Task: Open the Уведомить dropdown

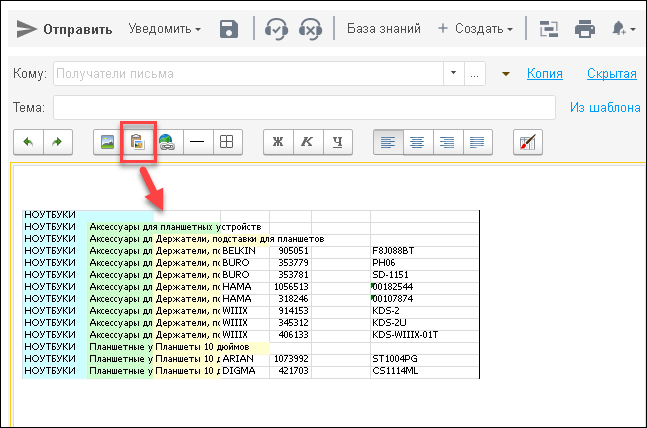Action: click(x=165, y=29)
